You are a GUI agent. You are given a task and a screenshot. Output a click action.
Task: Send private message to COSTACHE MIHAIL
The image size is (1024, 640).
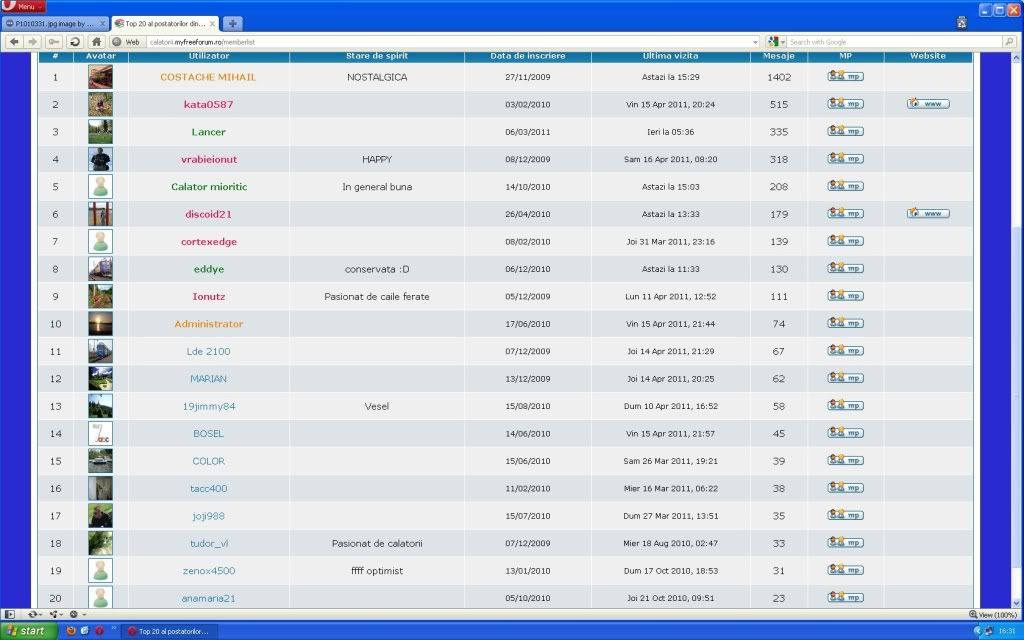click(846, 76)
